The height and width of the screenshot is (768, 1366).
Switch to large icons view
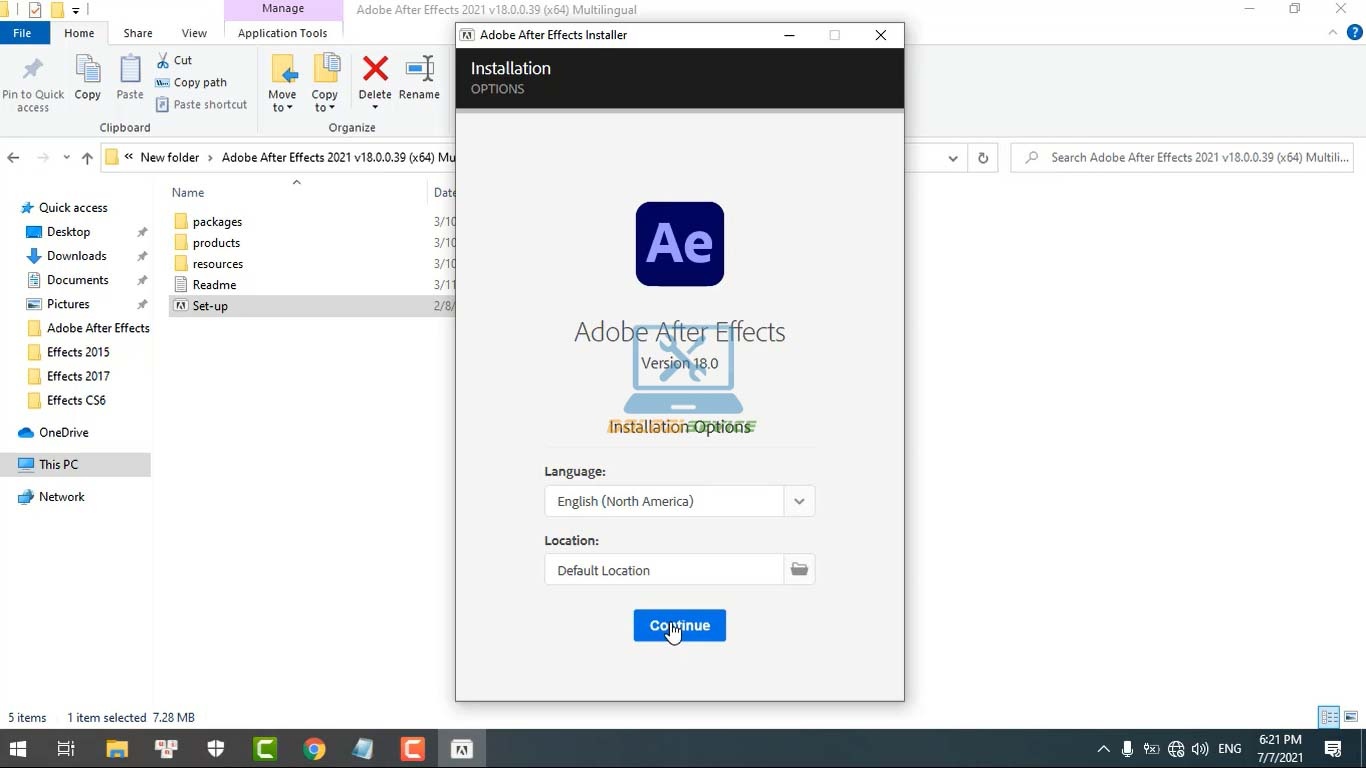(x=1351, y=717)
